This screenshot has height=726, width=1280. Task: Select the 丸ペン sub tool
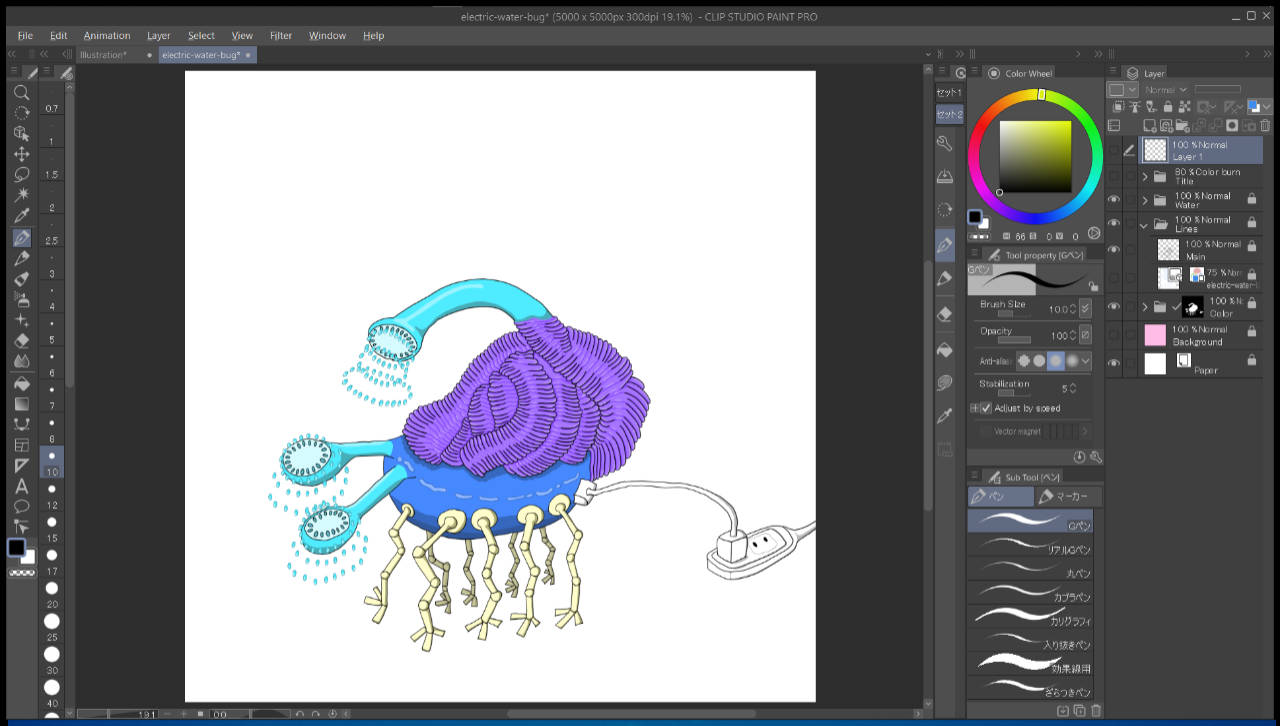coord(1030,569)
